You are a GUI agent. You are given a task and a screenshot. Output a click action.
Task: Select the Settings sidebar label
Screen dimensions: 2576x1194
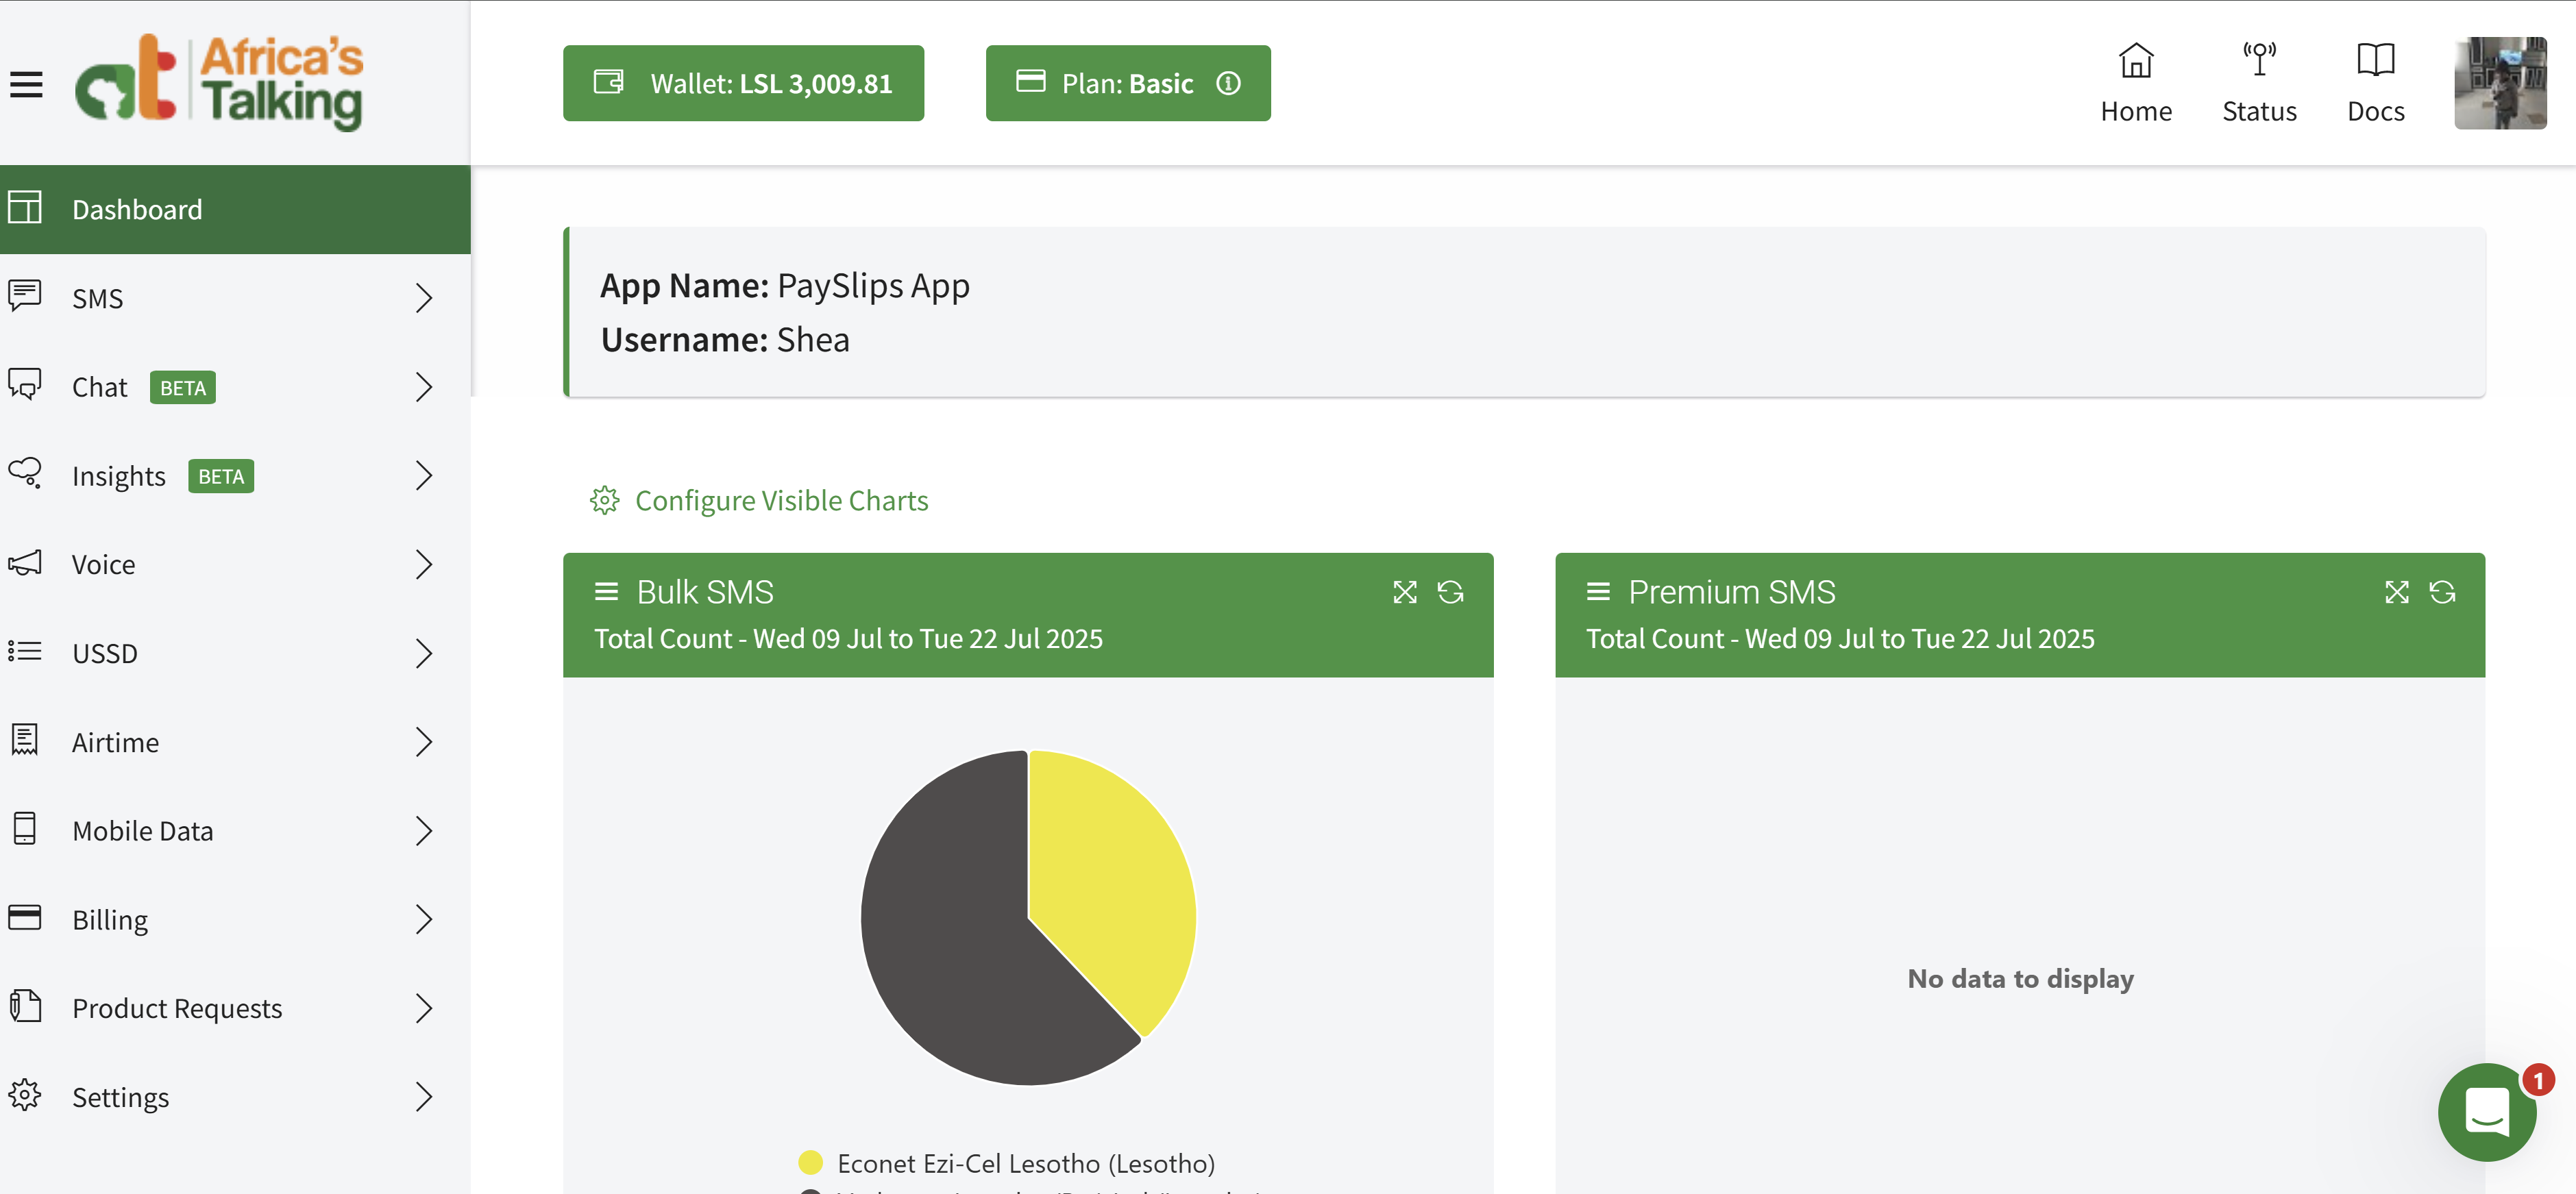coord(121,1098)
